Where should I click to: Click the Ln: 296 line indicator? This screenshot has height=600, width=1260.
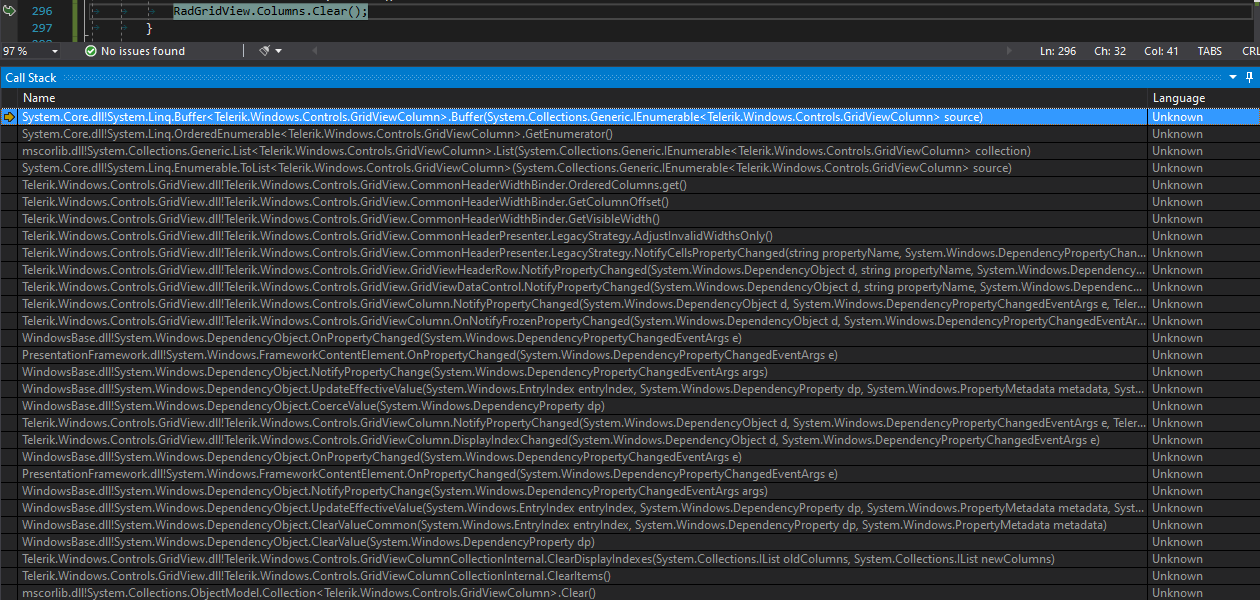[1058, 51]
